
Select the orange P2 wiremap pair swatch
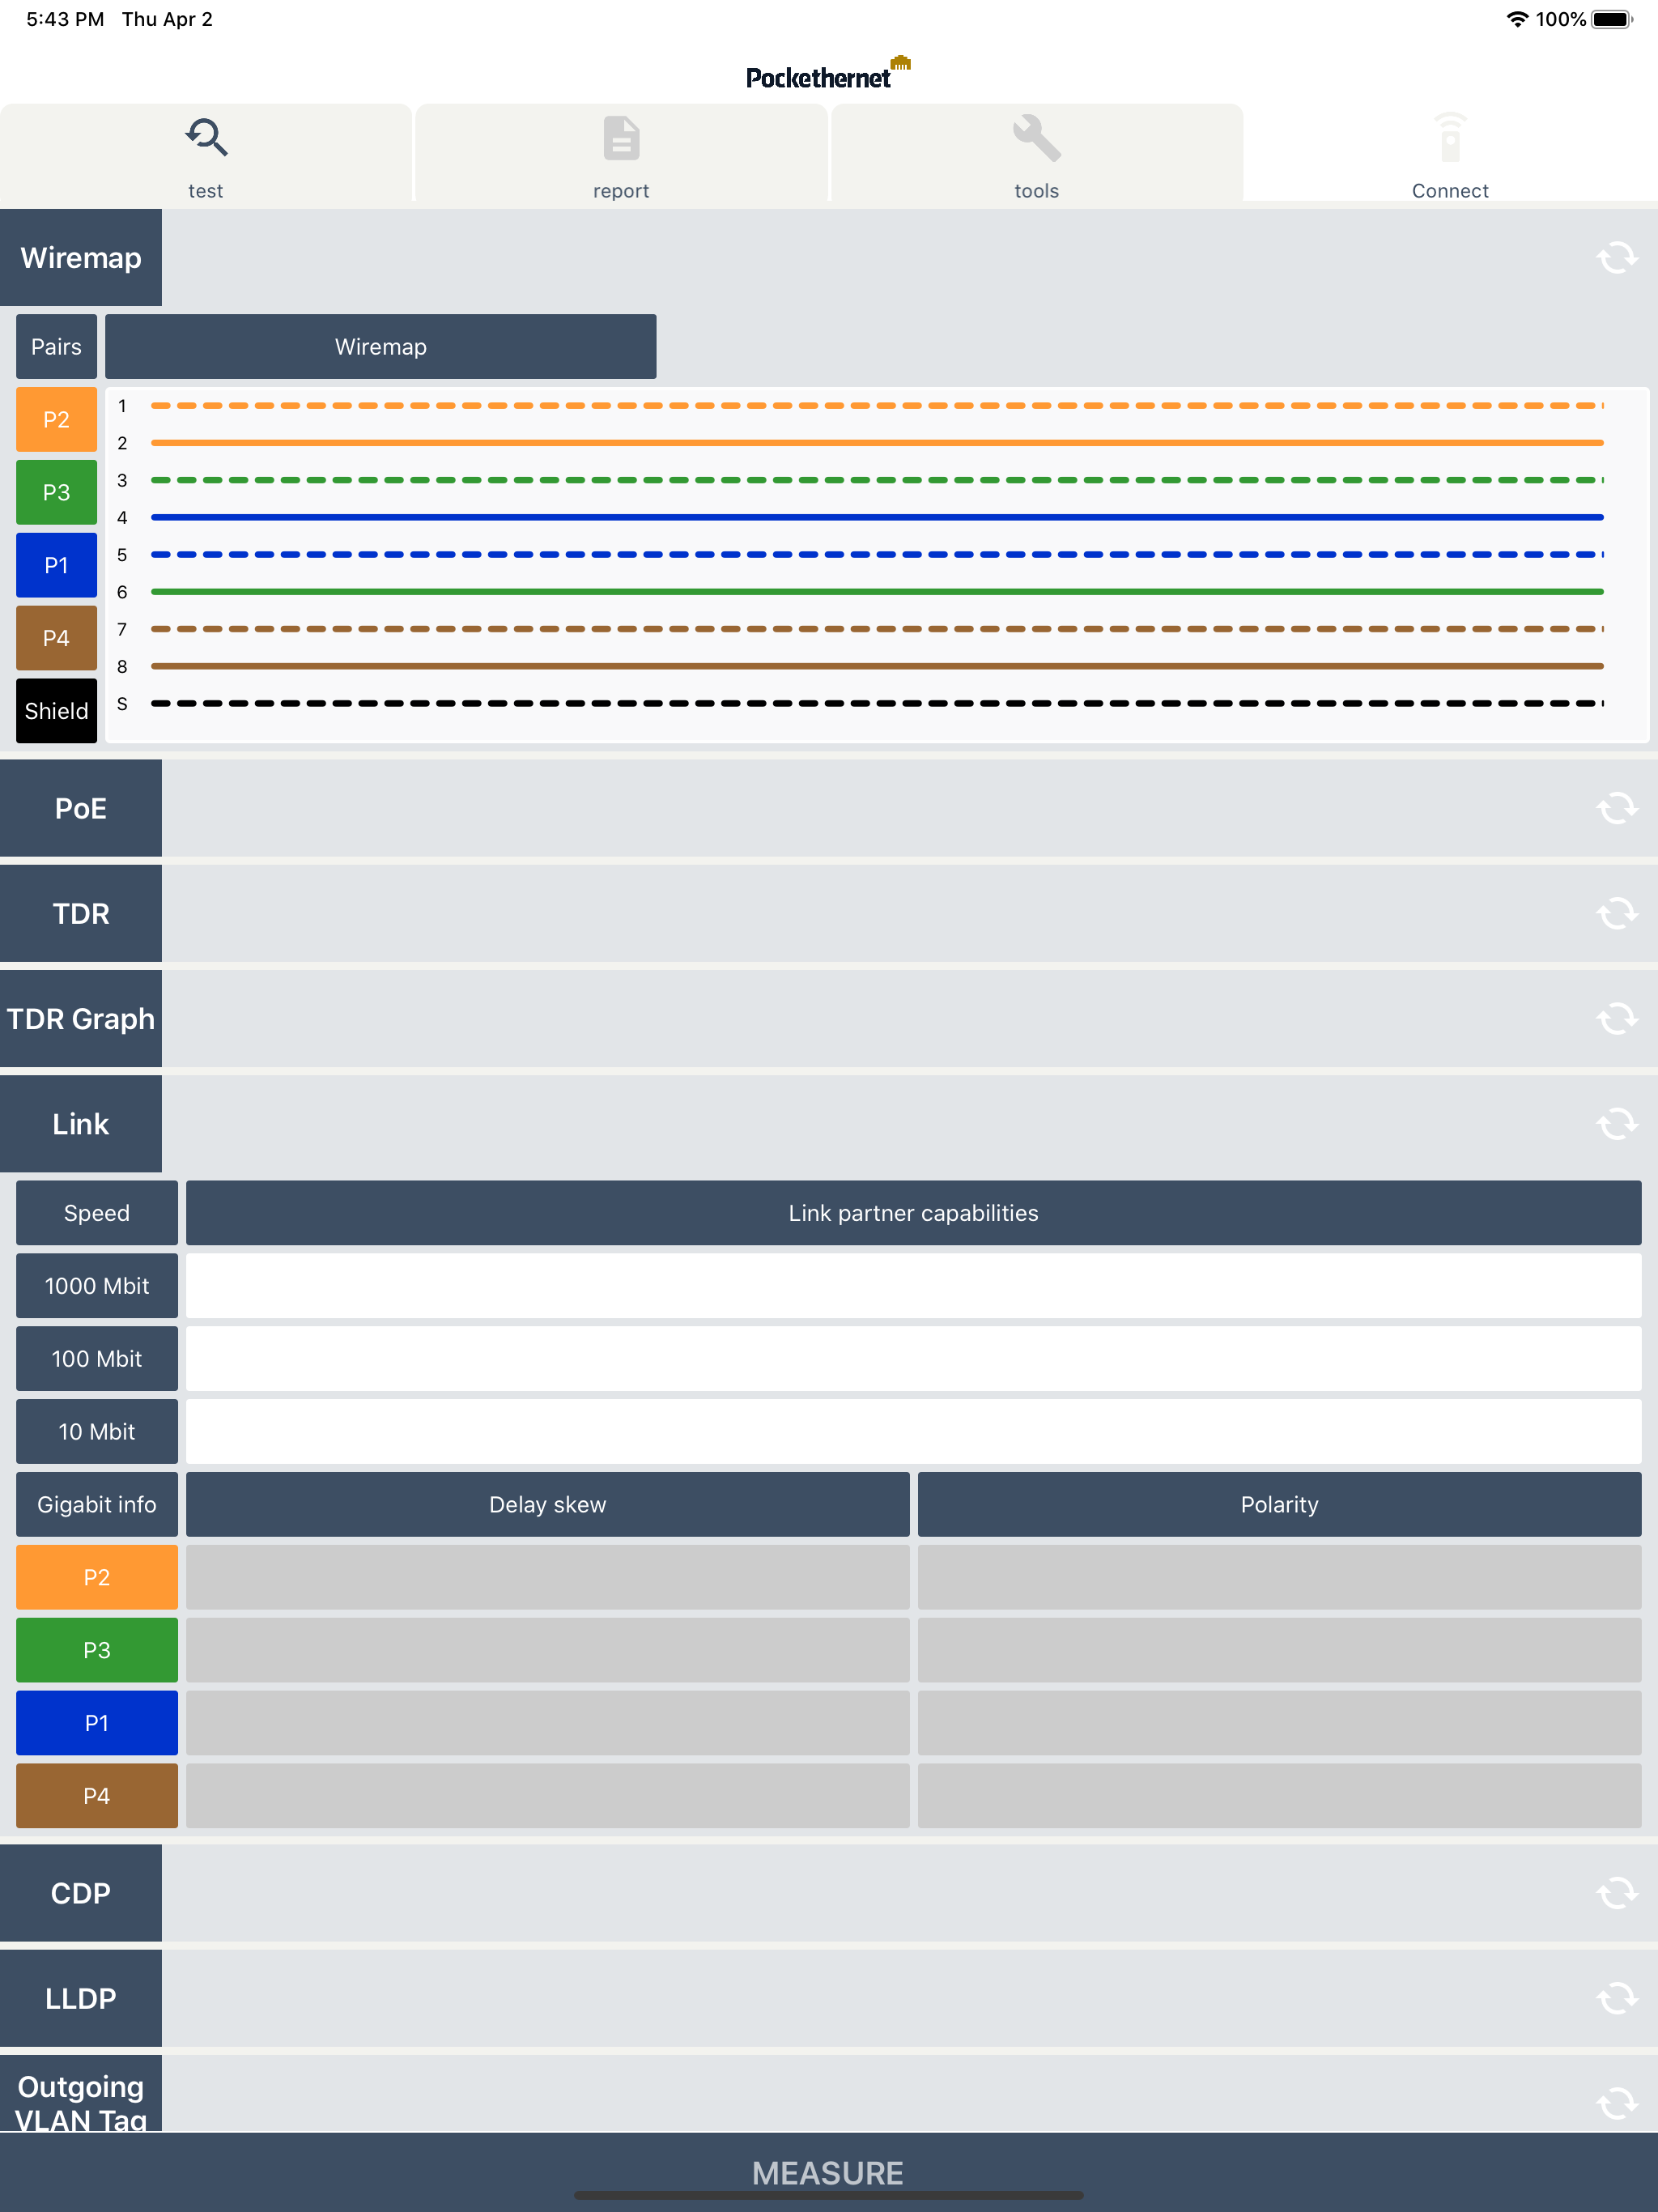point(56,420)
